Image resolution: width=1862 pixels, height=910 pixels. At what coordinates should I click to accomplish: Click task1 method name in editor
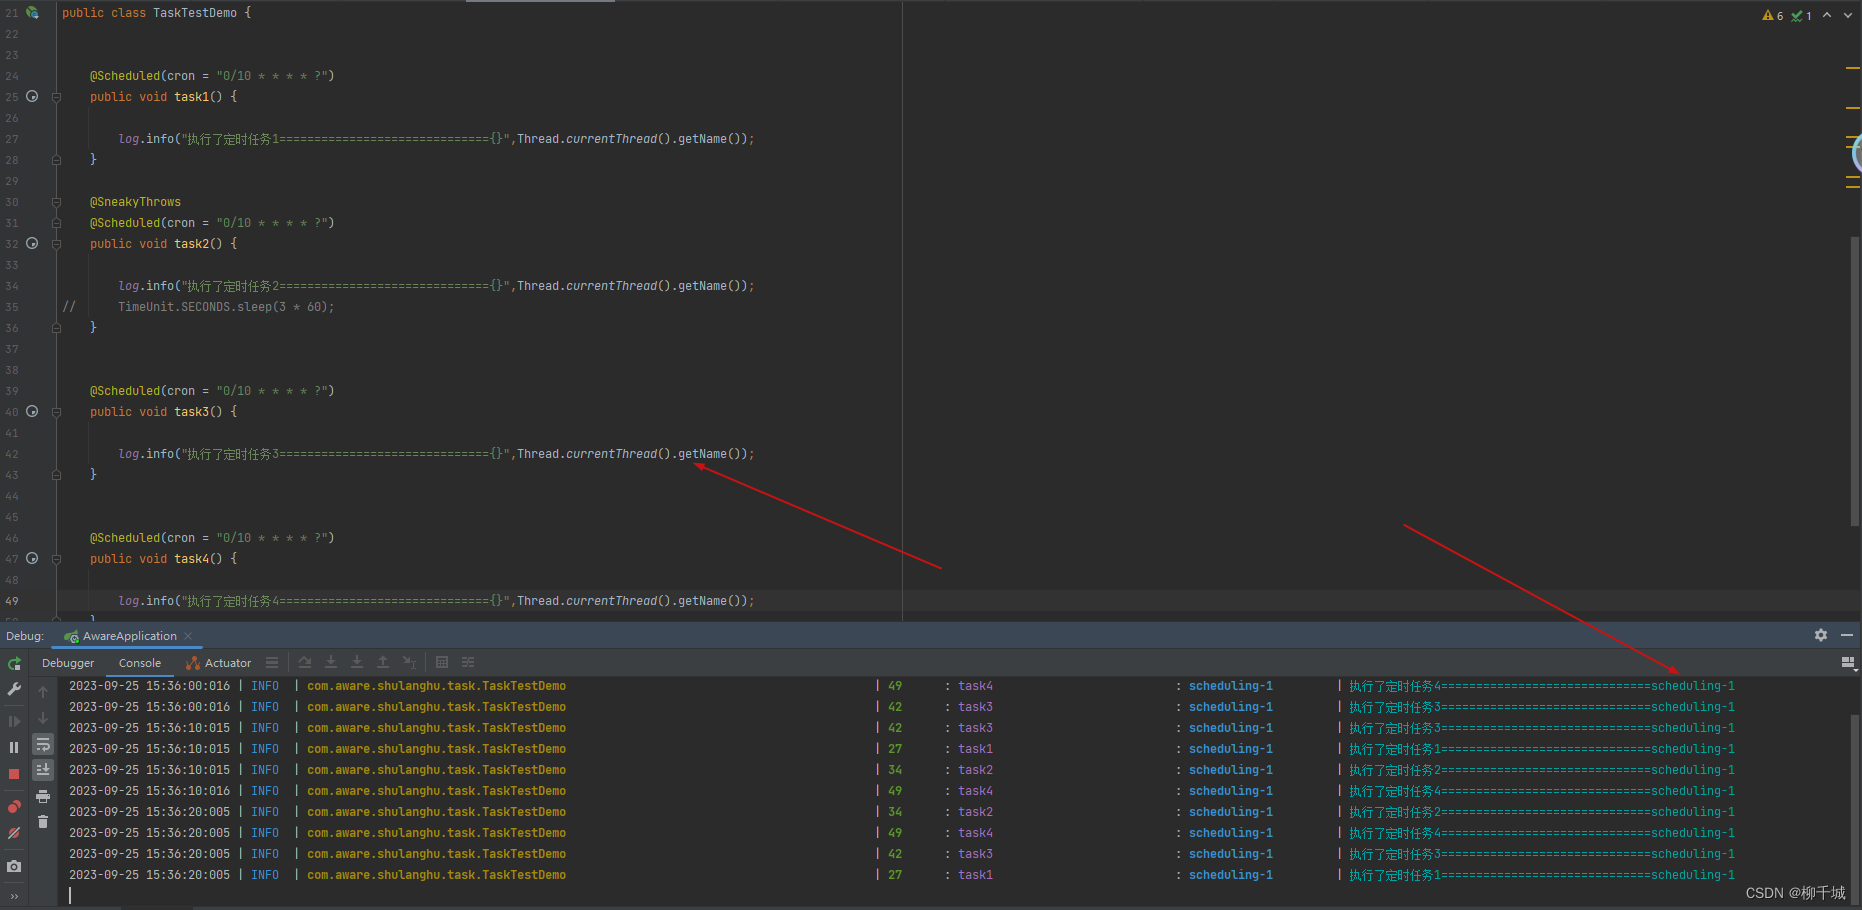point(192,97)
